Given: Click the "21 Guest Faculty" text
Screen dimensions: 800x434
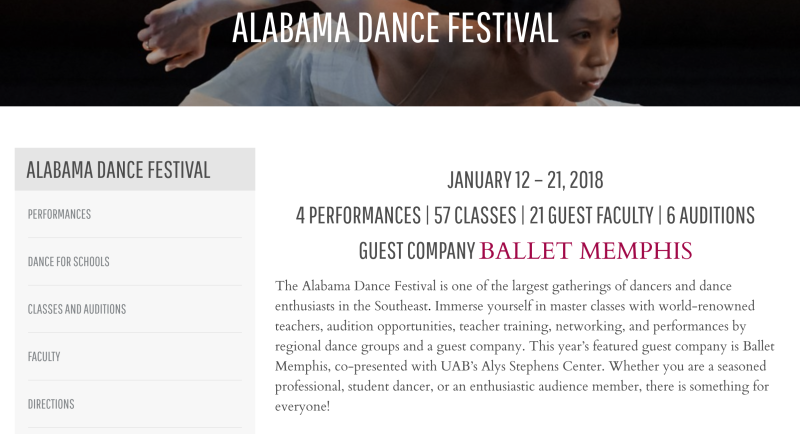Looking at the screenshot, I should 589,216.
